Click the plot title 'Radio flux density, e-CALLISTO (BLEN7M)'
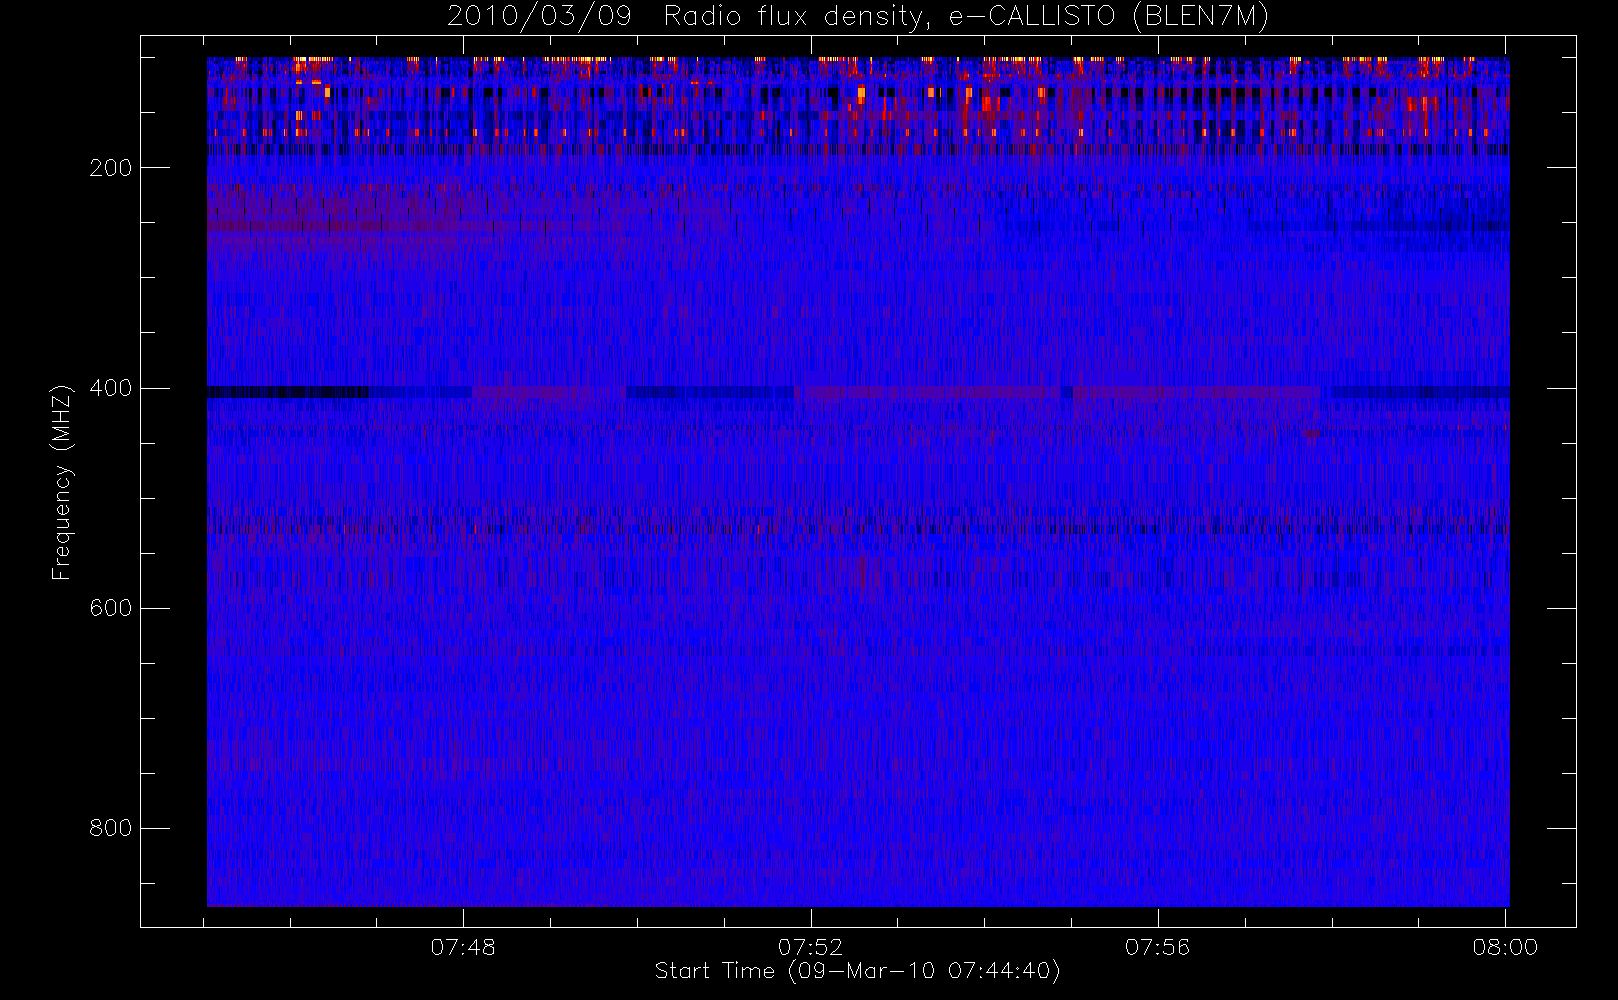The image size is (1618, 1000). [x=966, y=17]
